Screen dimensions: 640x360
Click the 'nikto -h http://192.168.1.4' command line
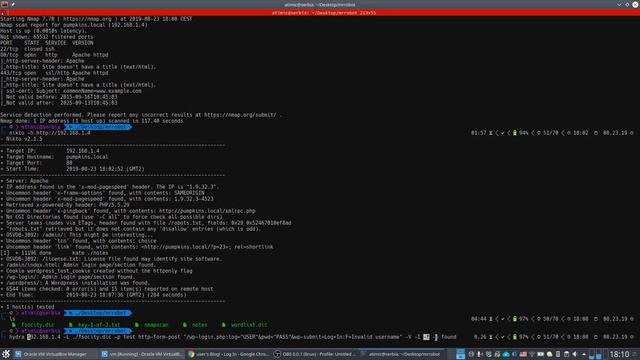[49, 133]
